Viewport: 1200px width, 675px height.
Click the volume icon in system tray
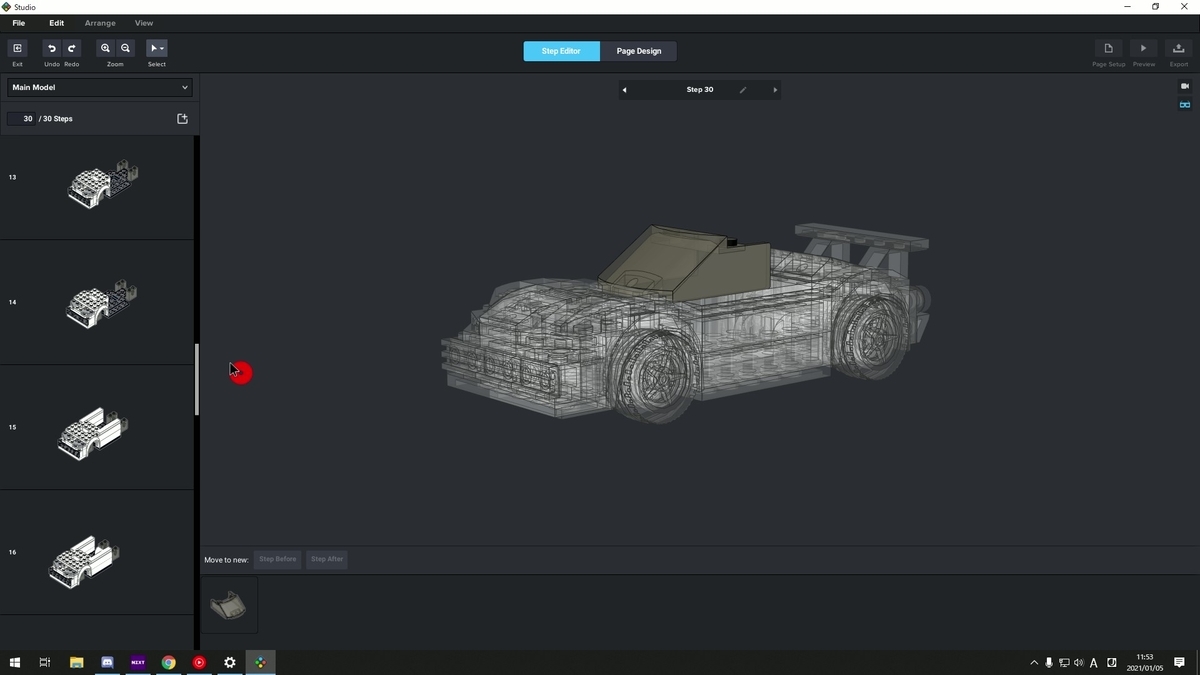[x=1078, y=663]
